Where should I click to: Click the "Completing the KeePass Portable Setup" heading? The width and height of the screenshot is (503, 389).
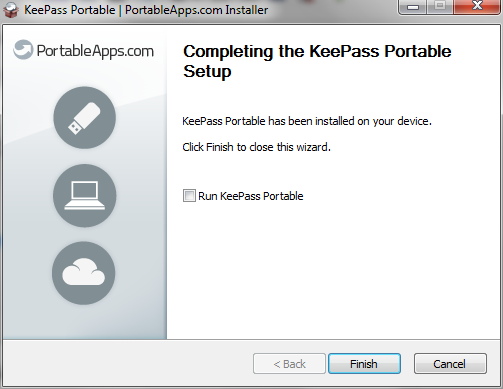tap(317, 61)
